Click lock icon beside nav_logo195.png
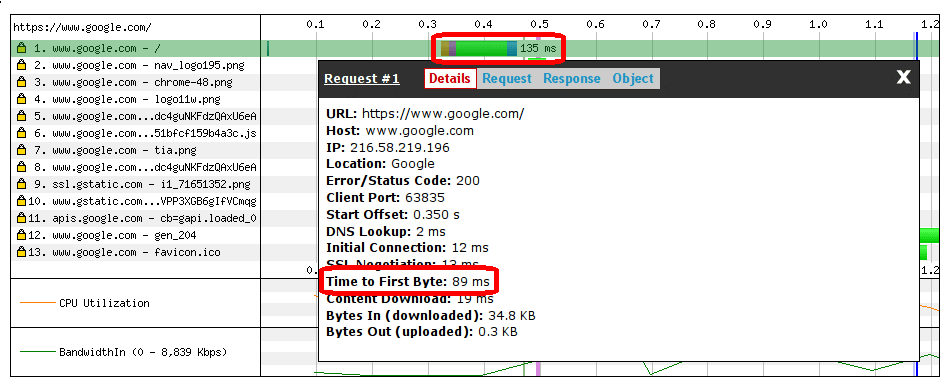951x391 pixels. coord(22,65)
